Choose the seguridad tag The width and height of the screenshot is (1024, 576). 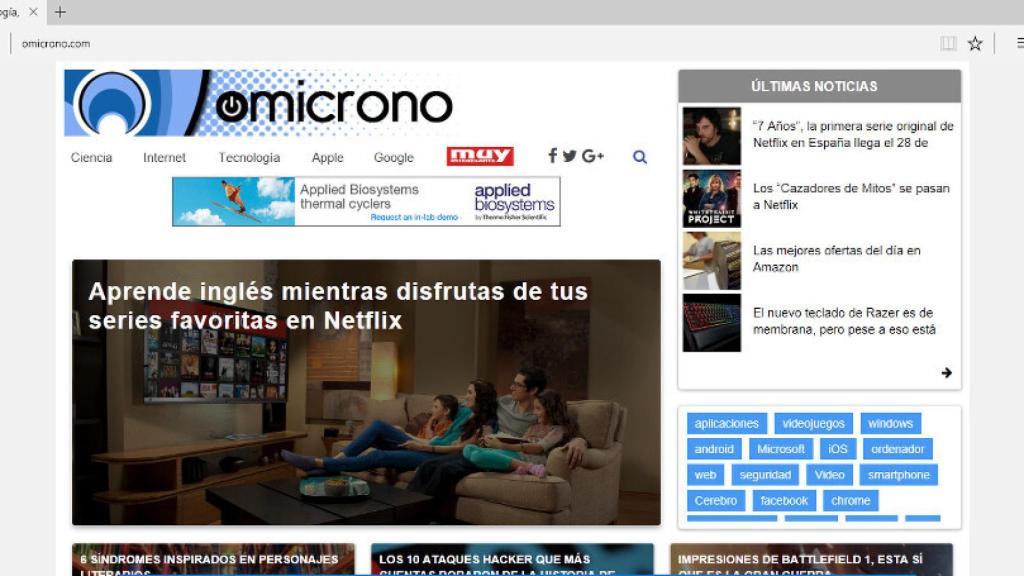(765, 475)
